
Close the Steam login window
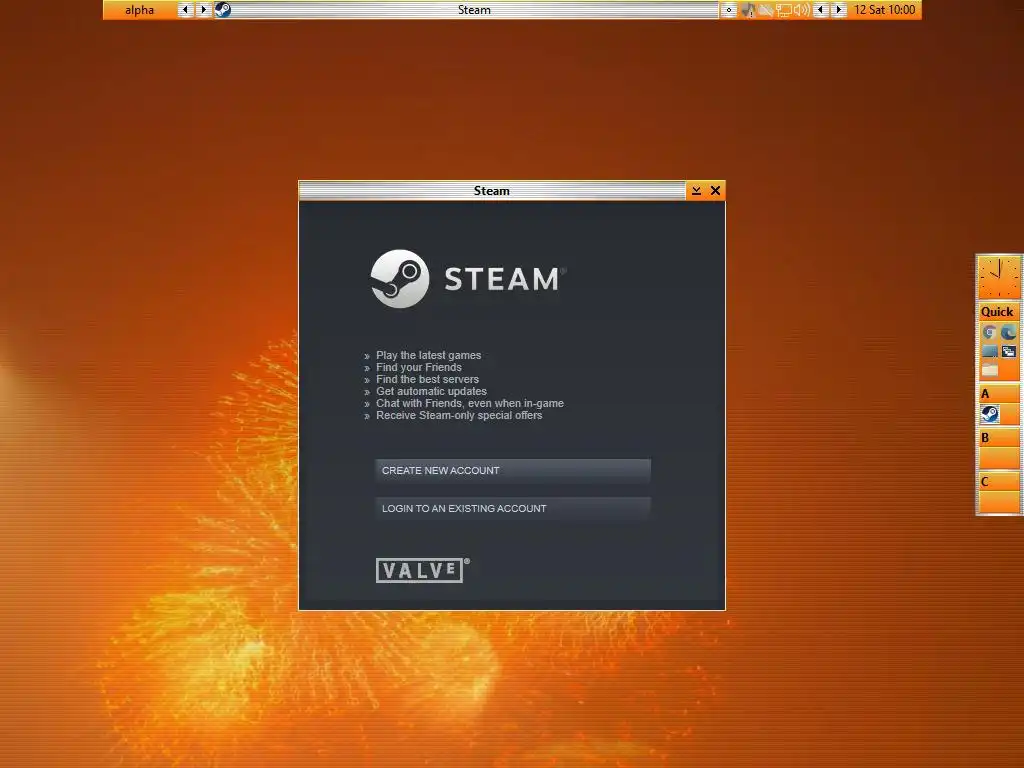tap(715, 191)
